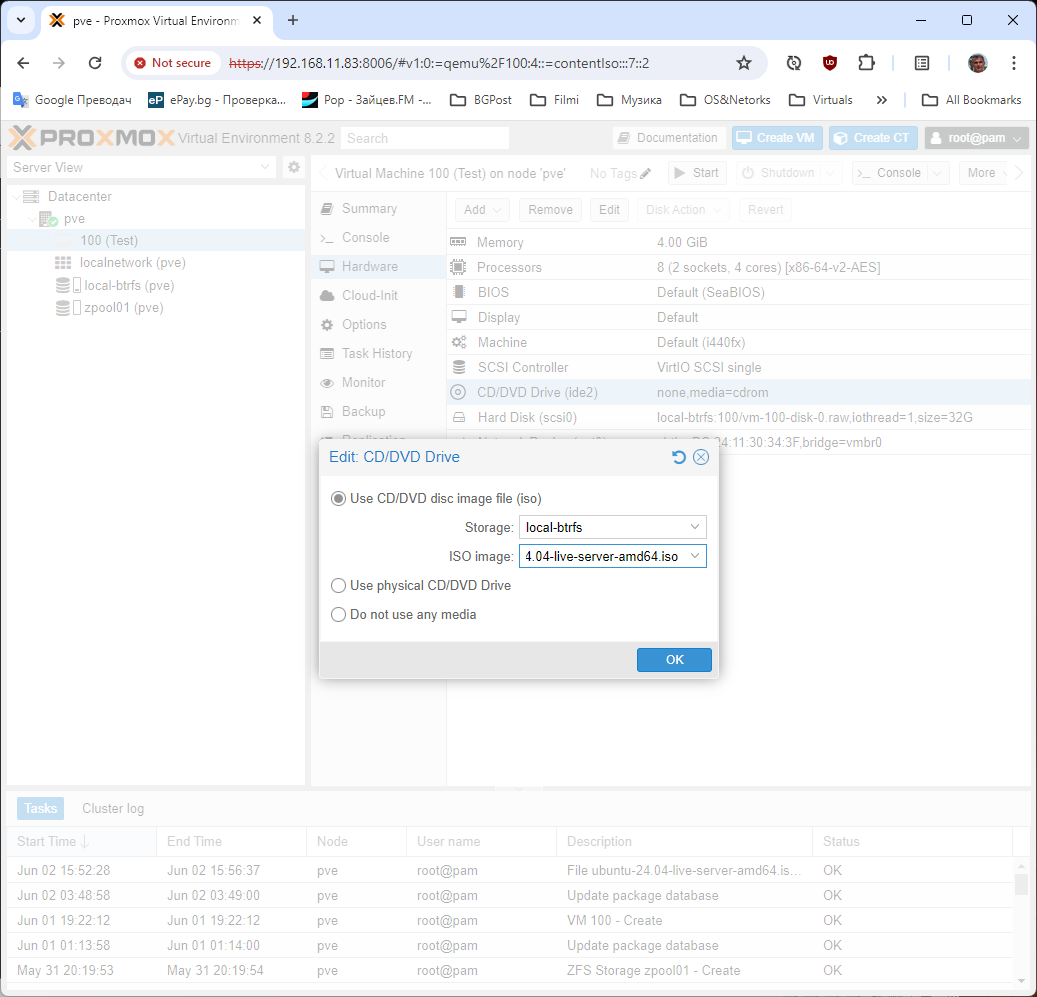
Task: Select the ZFS Storage zpool01 - Create task
Action: pos(511,971)
